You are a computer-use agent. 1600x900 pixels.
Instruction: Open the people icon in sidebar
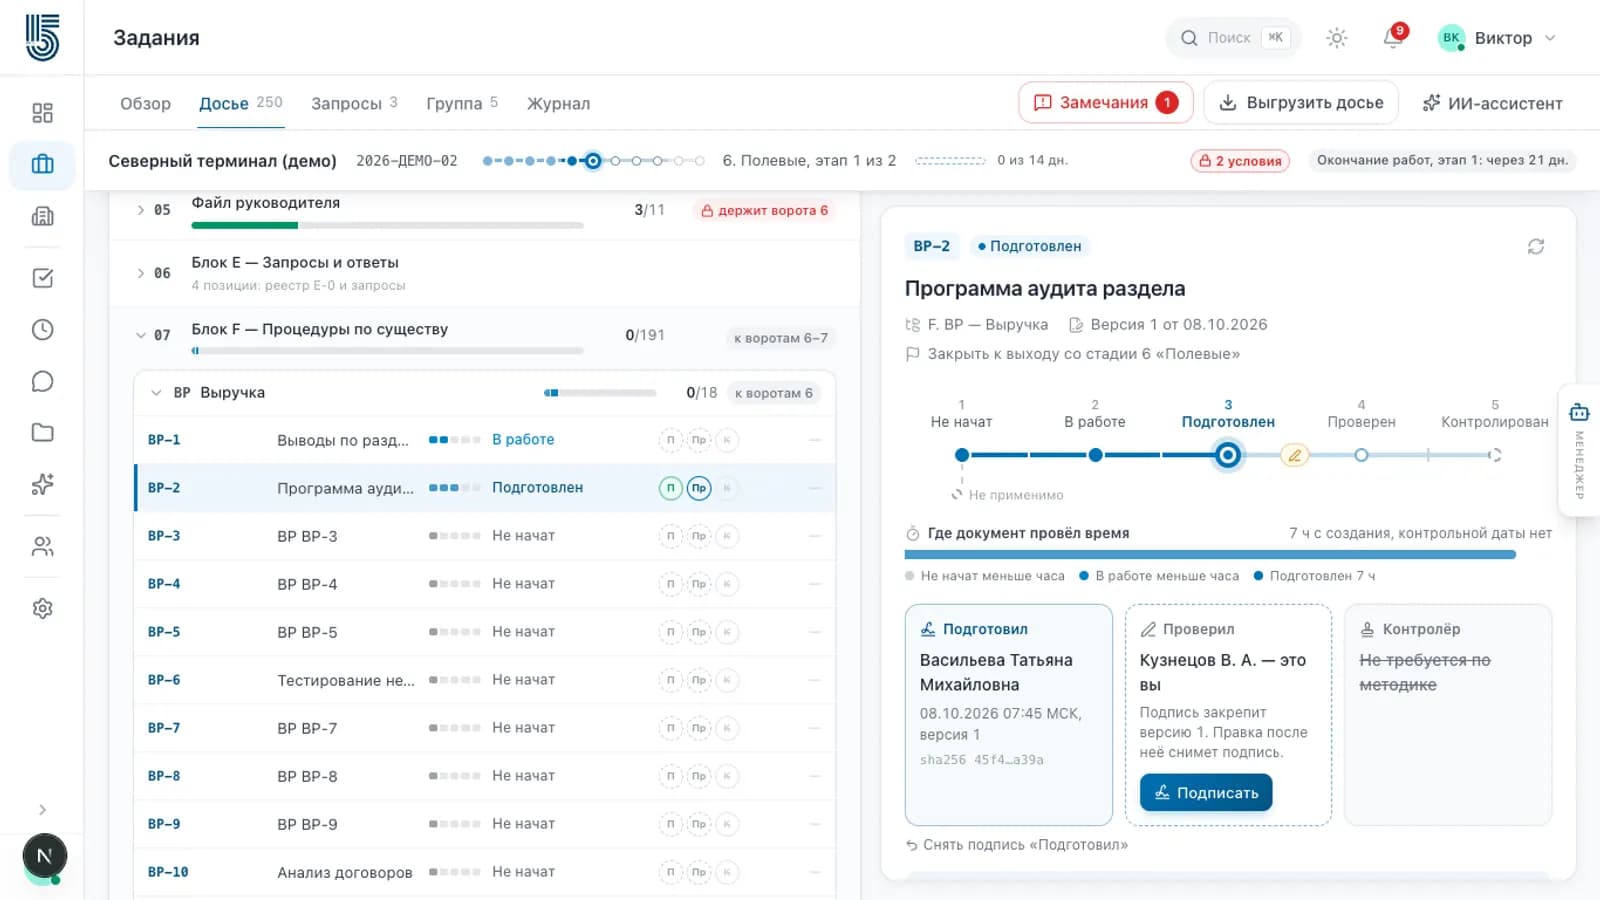coord(42,547)
